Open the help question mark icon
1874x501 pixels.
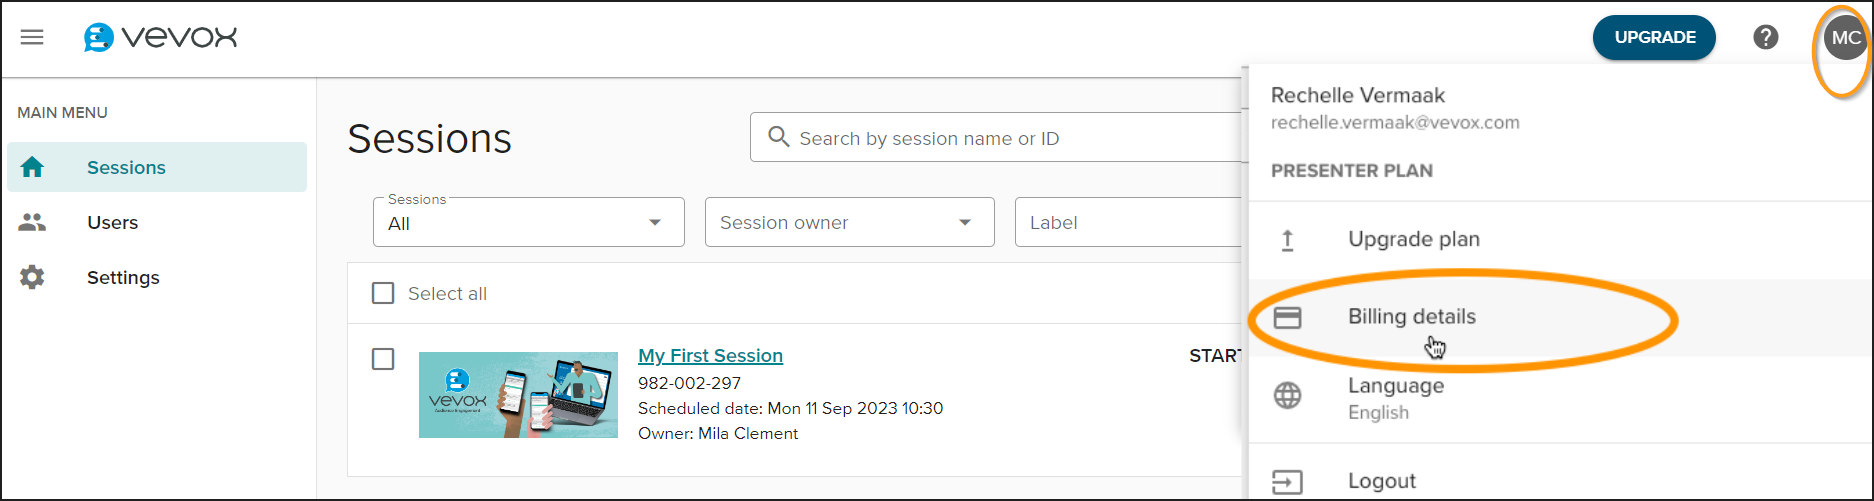(x=1766, y=37)
